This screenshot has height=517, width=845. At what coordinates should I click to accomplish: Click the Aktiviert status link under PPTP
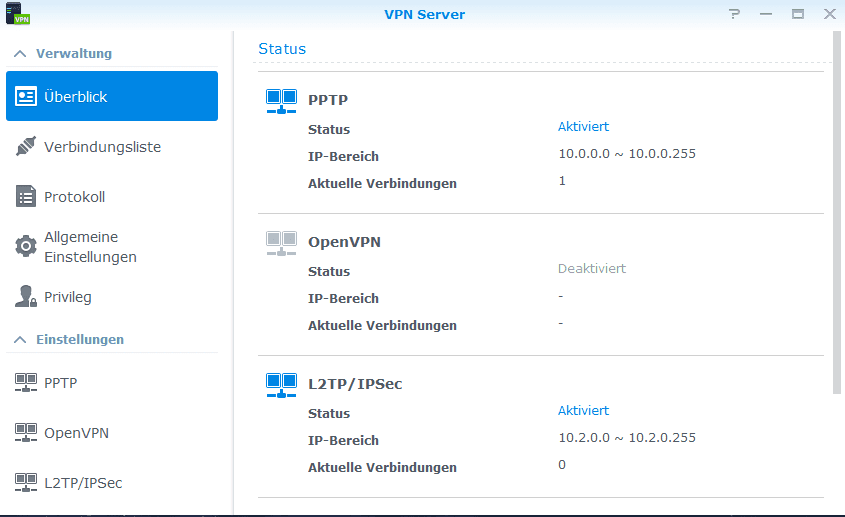point(583,127)
